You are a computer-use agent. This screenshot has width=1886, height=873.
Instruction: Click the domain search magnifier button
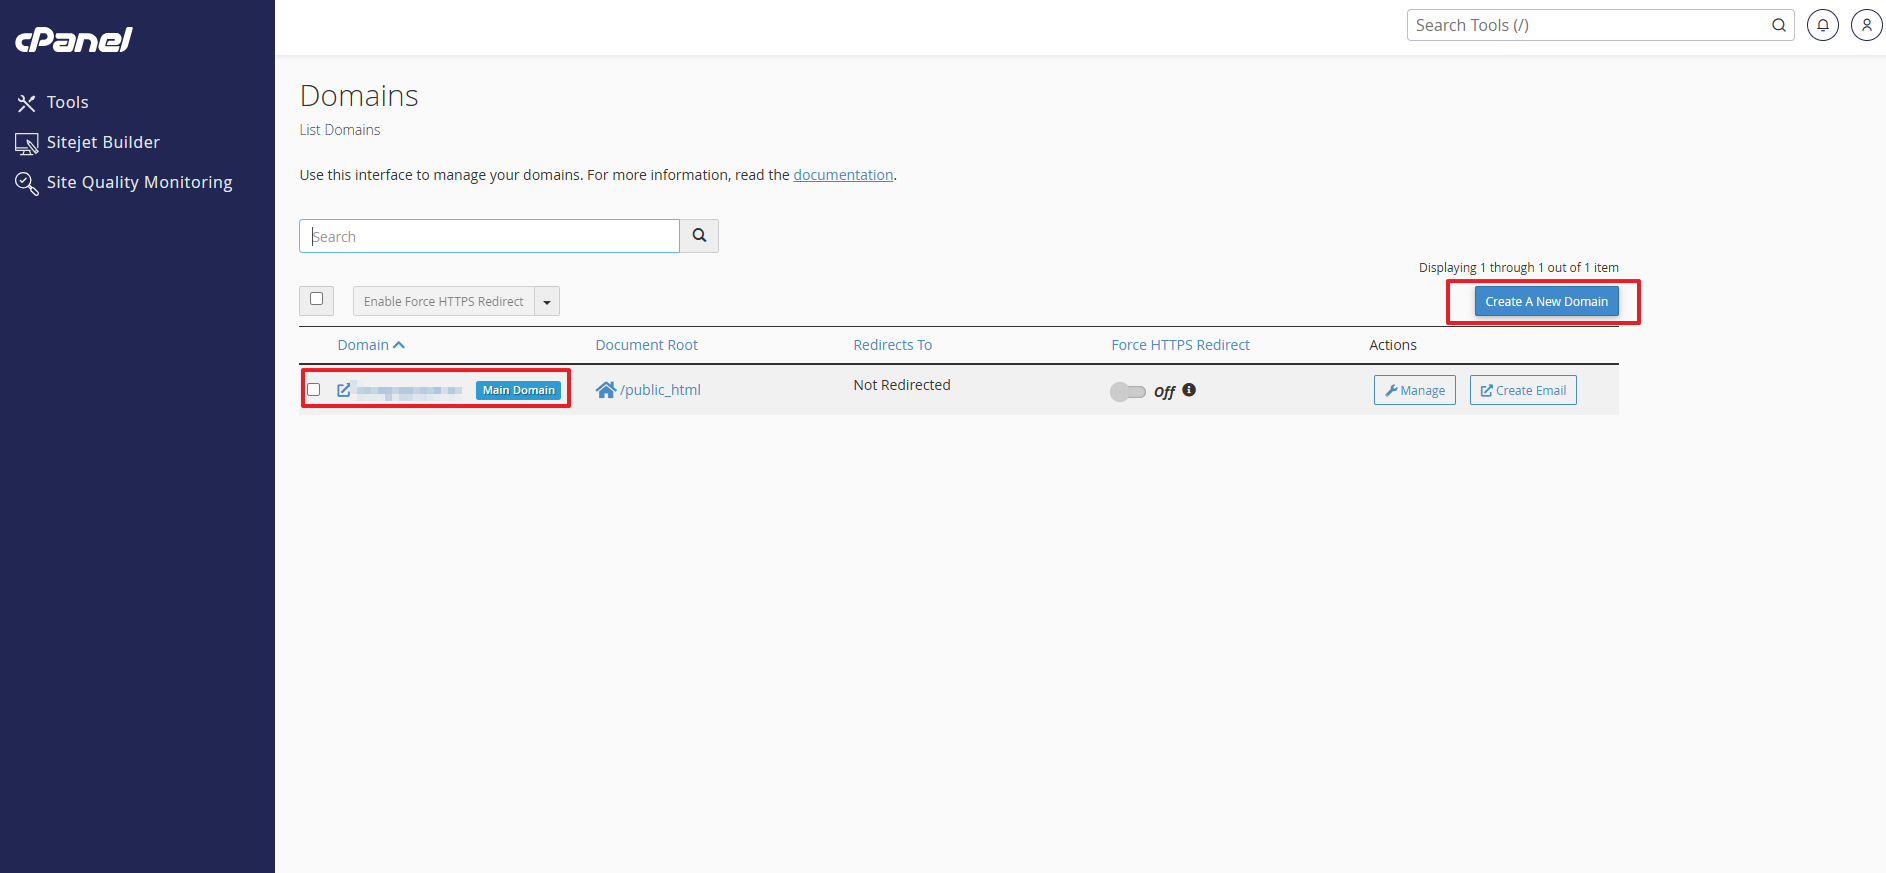(699, 236)
